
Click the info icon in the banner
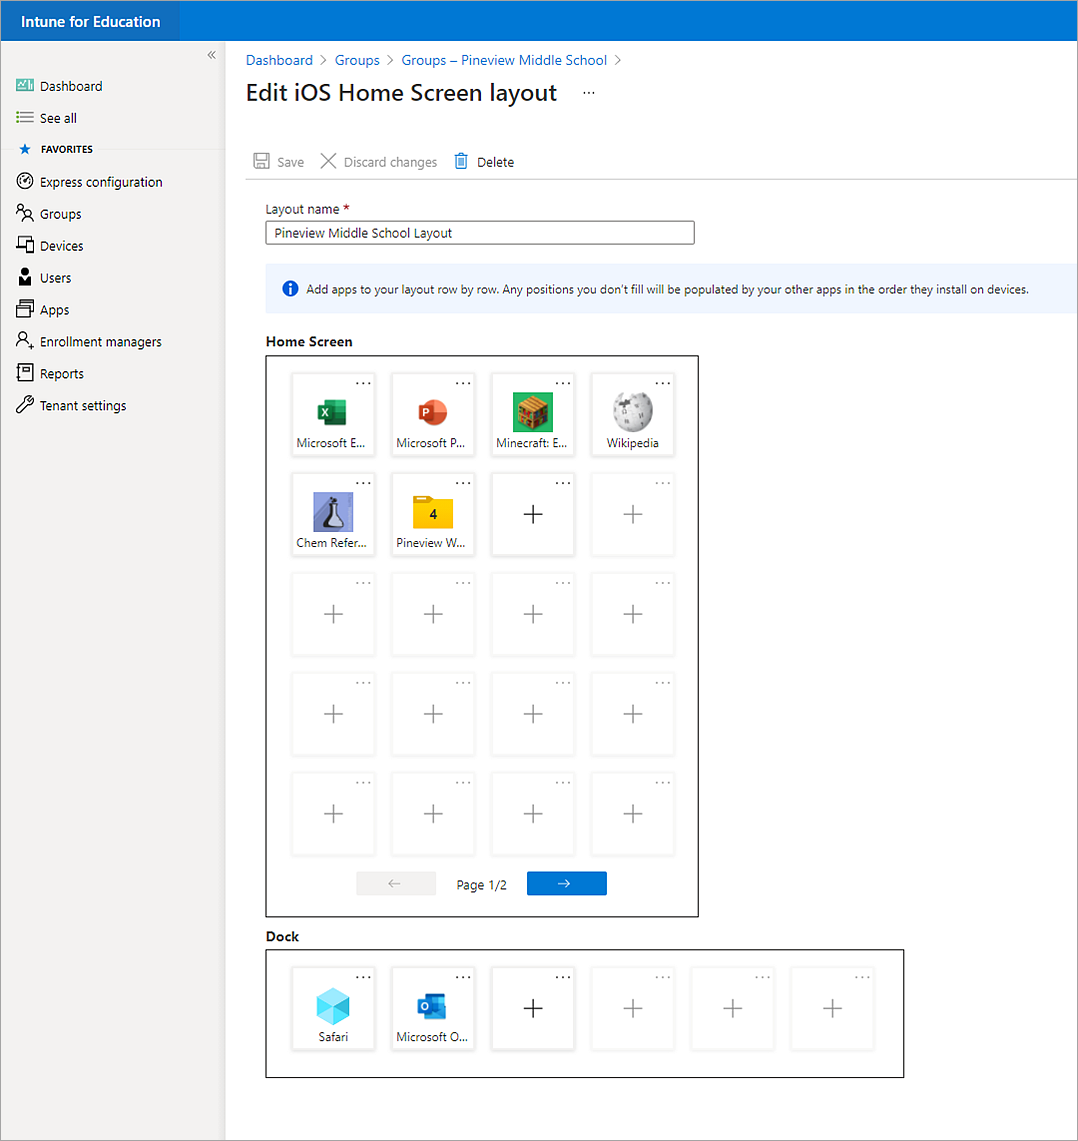click(x=290, y=289)
